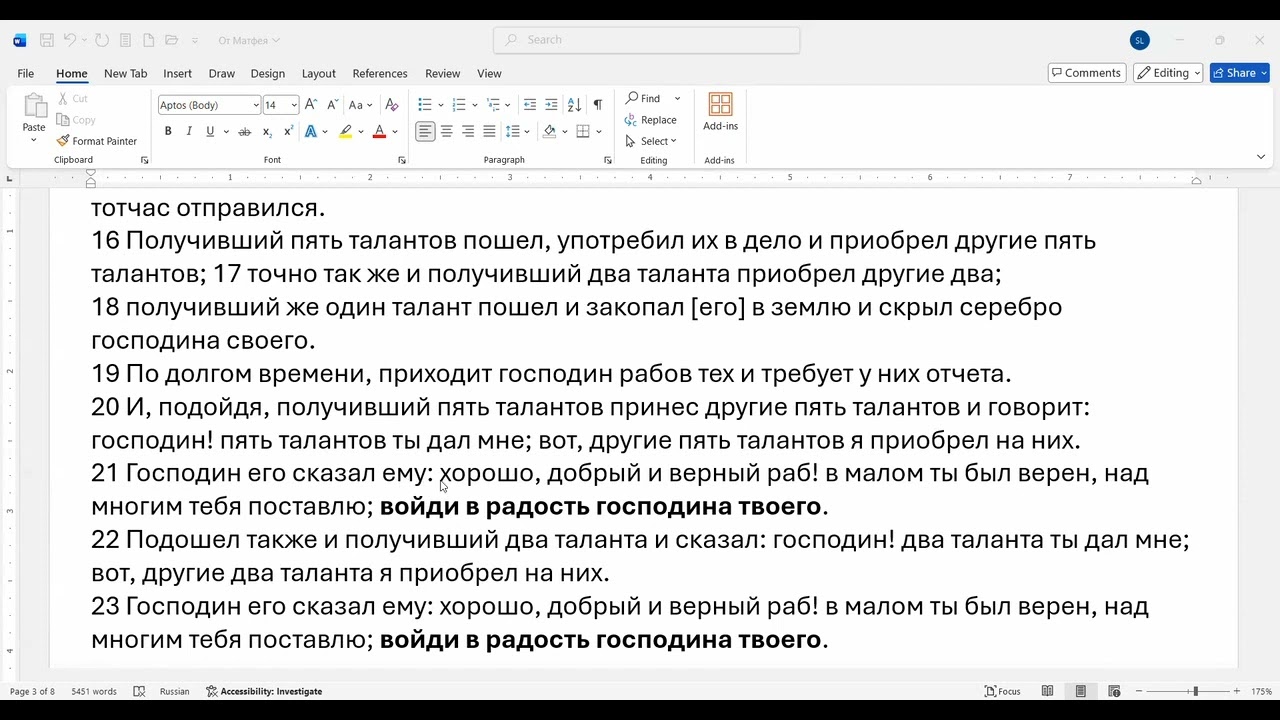The height and width of the screenshot is (720, 1280).
Task: Open line and paragraph spacing
Action: (513, 131)
